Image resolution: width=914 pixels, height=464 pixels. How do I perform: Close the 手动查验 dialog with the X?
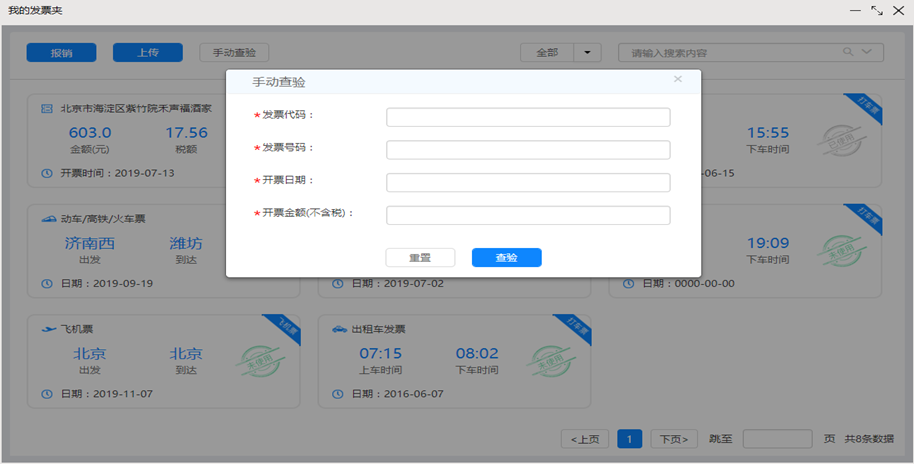click(x=677, y=79)
